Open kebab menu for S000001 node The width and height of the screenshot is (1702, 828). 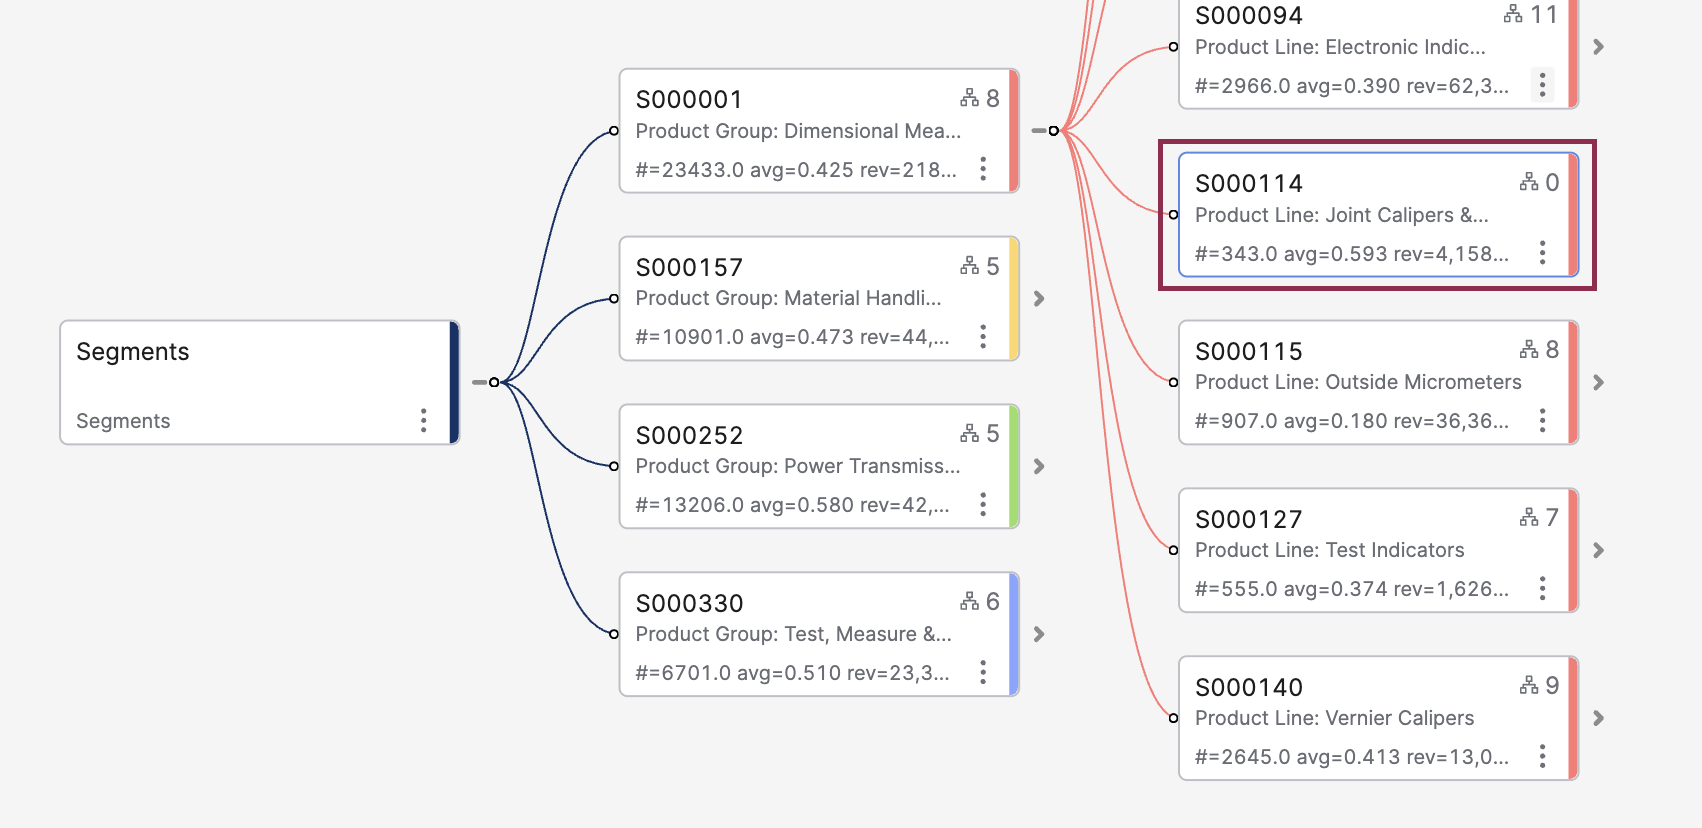(x=983, y=169)
